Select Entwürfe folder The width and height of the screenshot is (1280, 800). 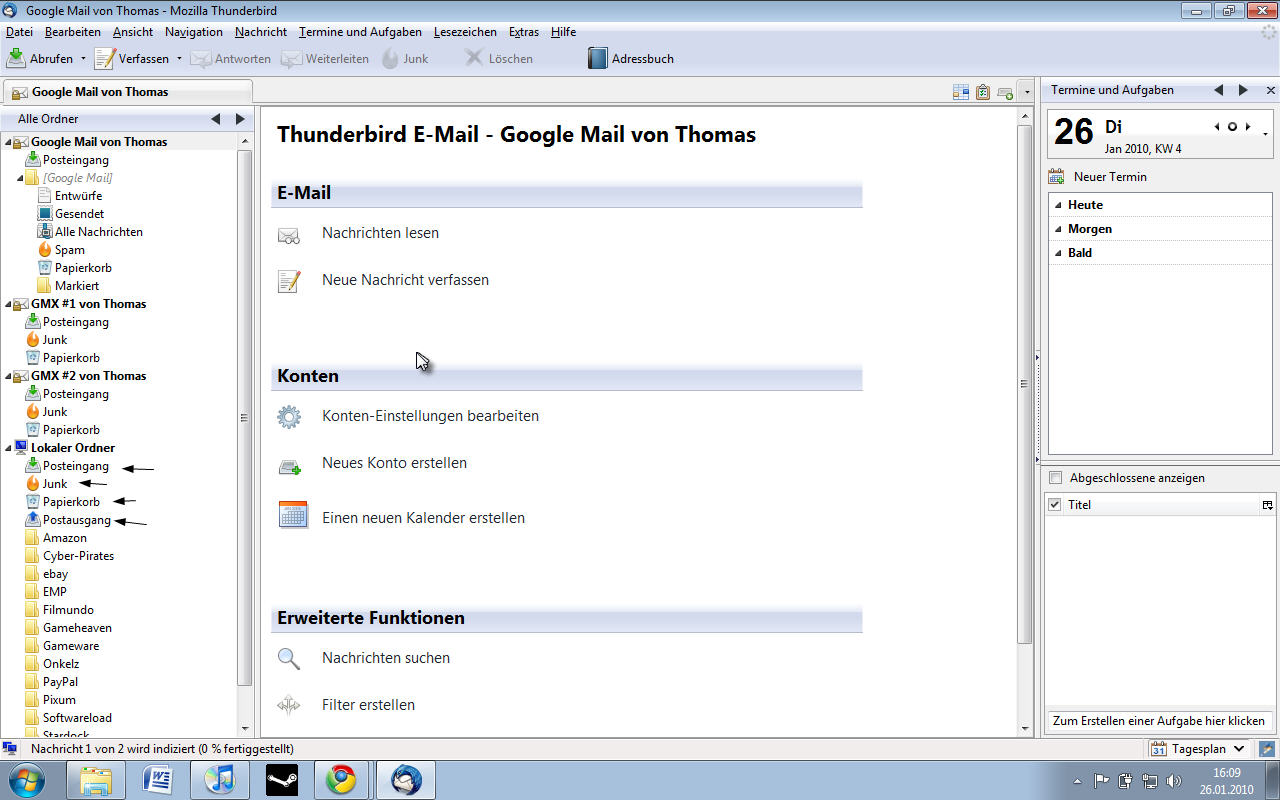pyautogui.click(x=78, y=196)
